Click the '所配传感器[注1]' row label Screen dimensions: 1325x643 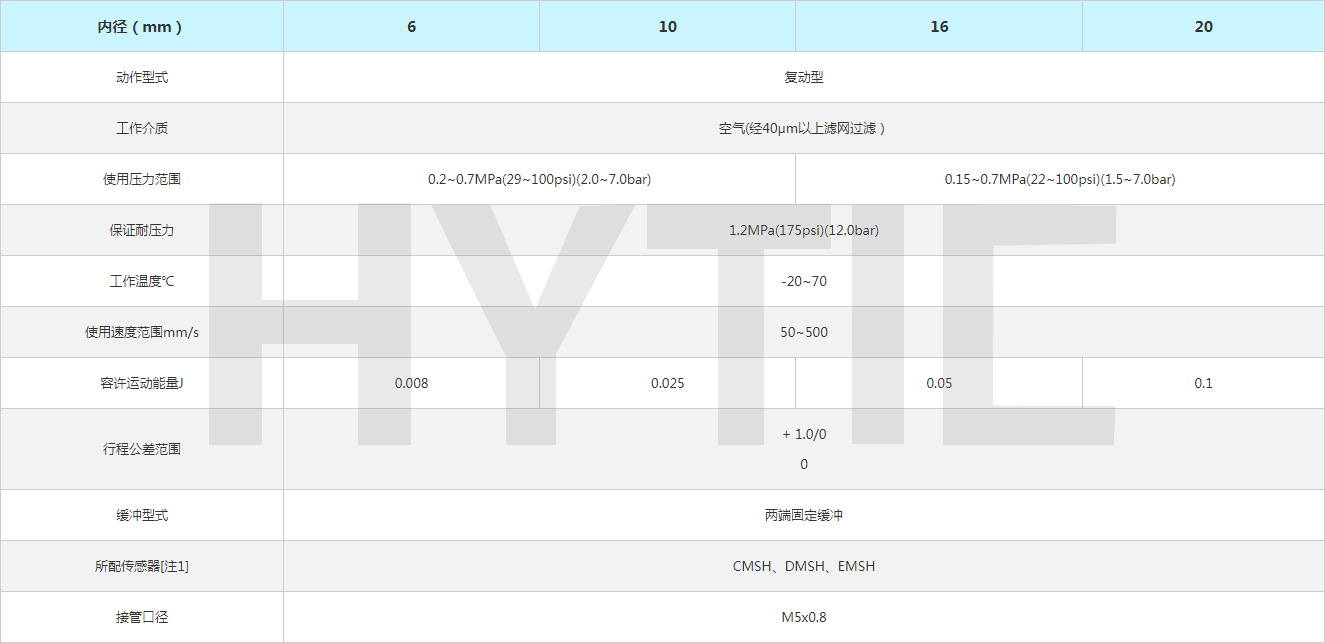(141, 566)
